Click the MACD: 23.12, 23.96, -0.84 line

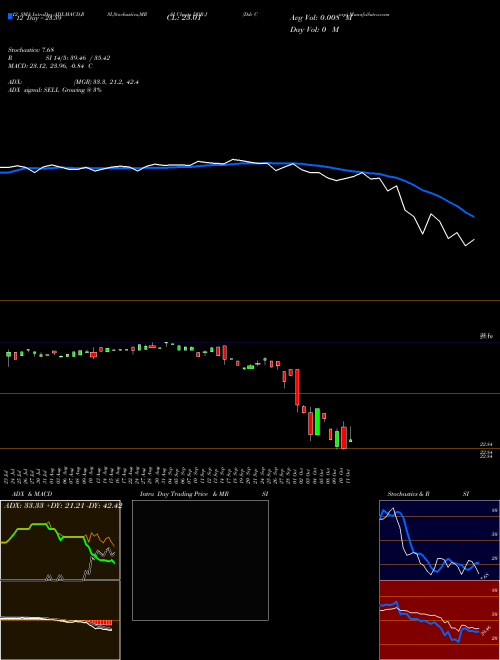click(51, 66)
